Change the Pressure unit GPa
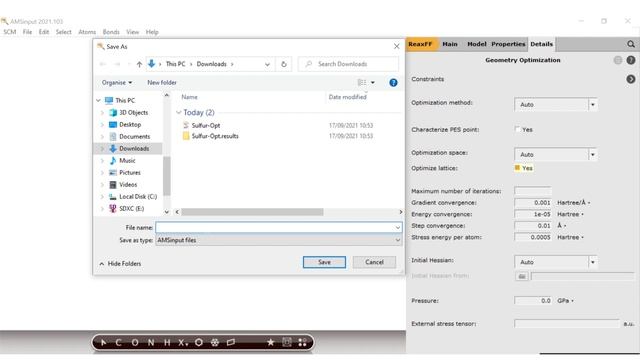The height and width of the screenshot is (360, 640). tap(565, 301)
